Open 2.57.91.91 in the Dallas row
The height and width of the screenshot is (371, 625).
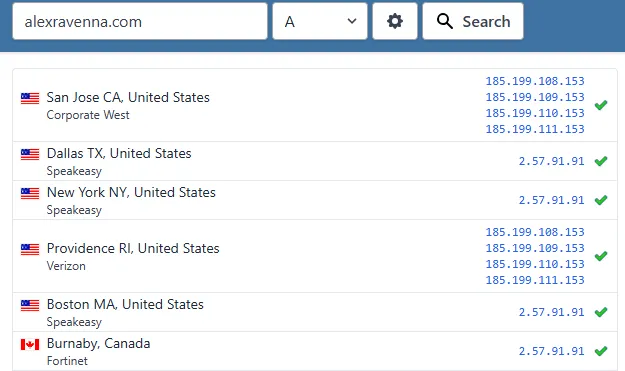coord(552,161)
